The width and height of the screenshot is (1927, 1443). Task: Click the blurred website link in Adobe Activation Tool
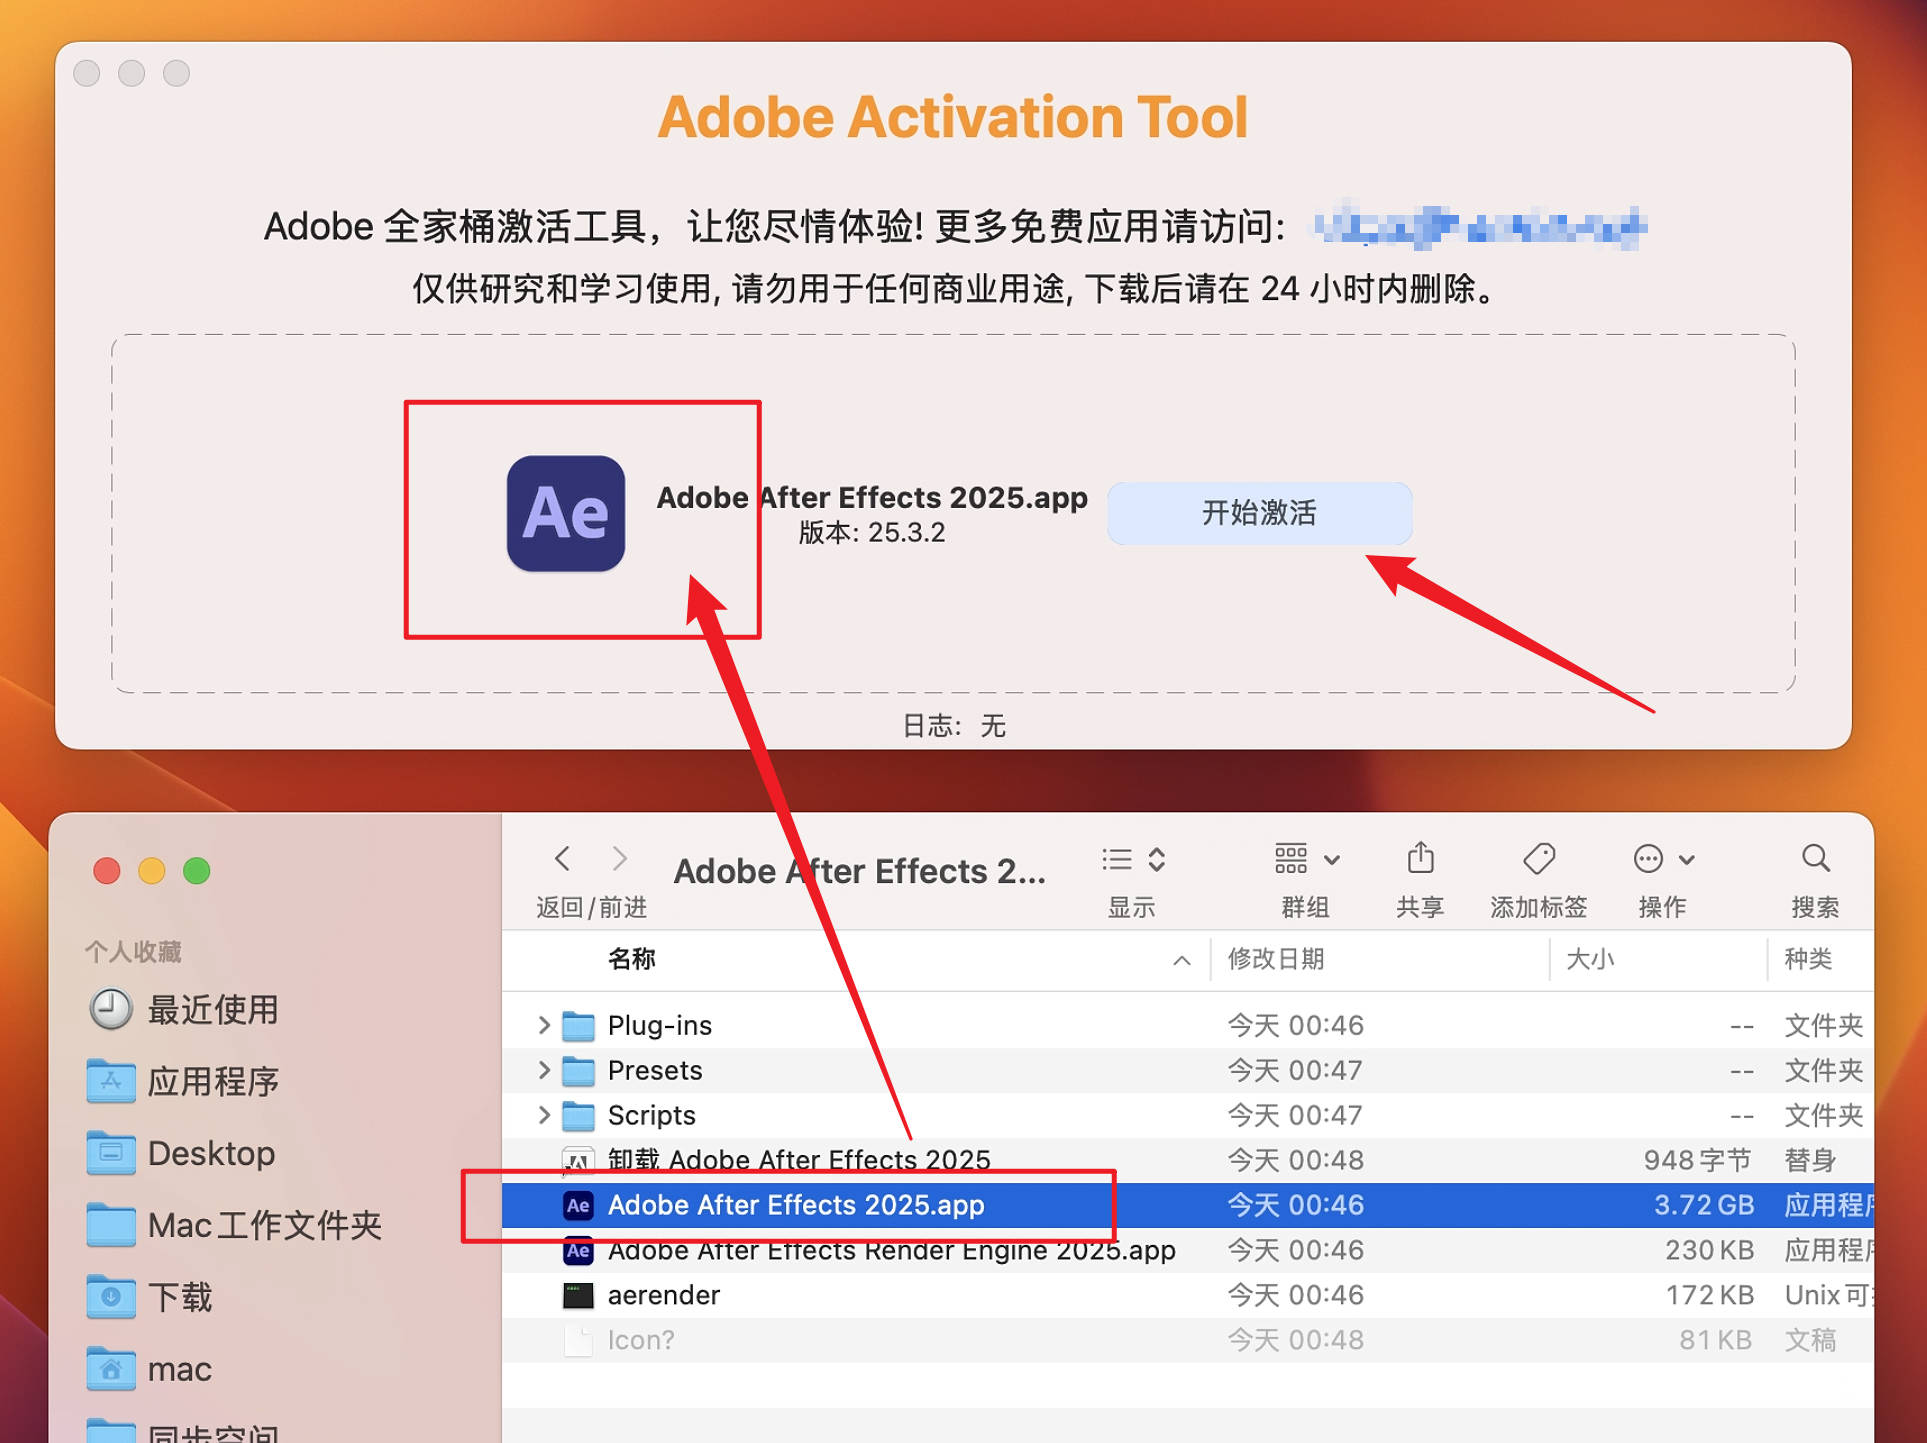point(1479,226)
